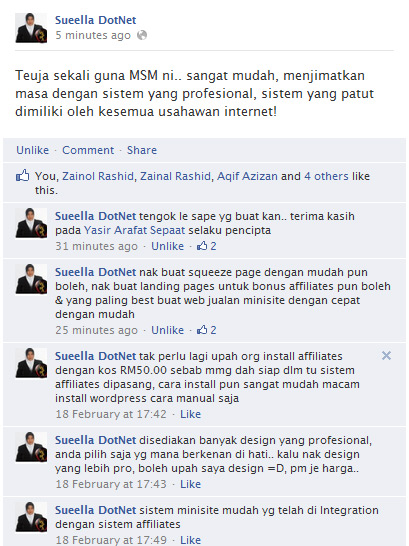The image size is (409, 546).
Task: Open avatar on the squeeze page comment
Action: pos(31,279)
